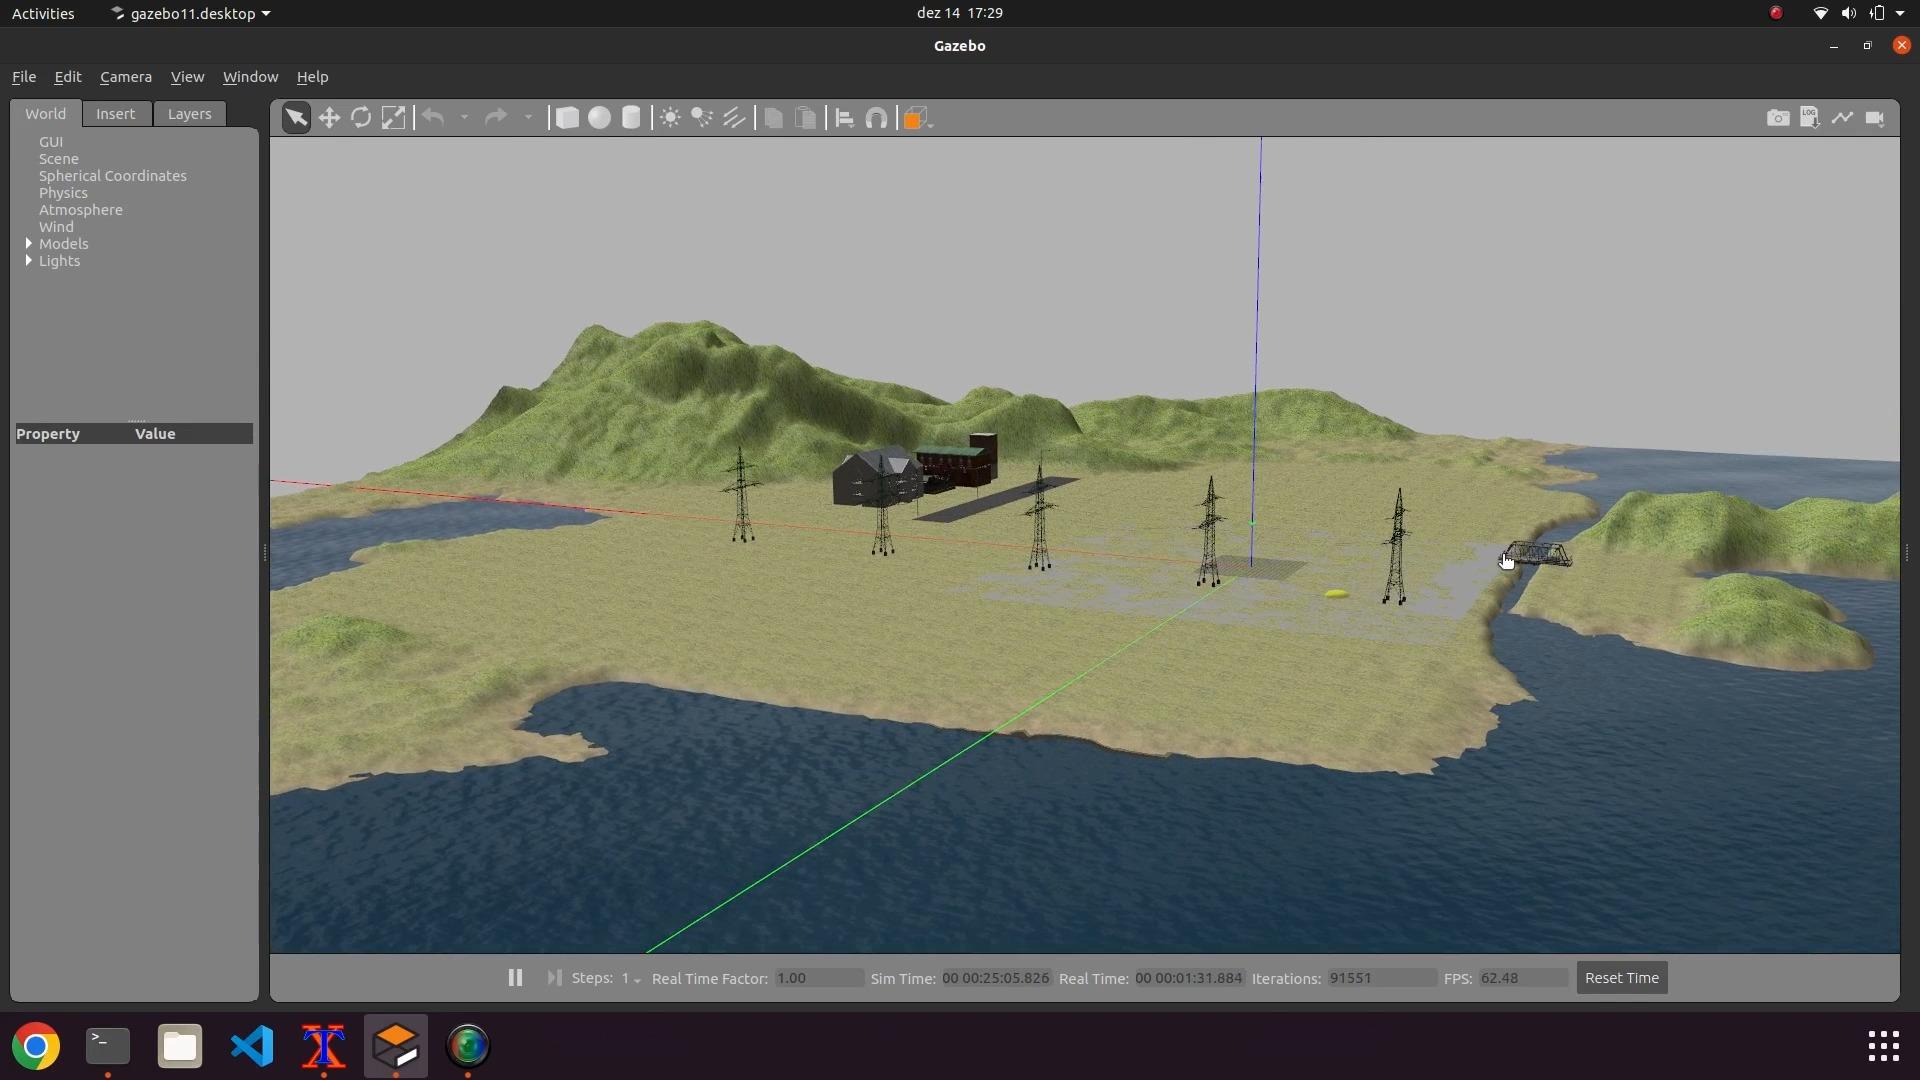Click the Real Time Factor field

(x=819, y=978)
